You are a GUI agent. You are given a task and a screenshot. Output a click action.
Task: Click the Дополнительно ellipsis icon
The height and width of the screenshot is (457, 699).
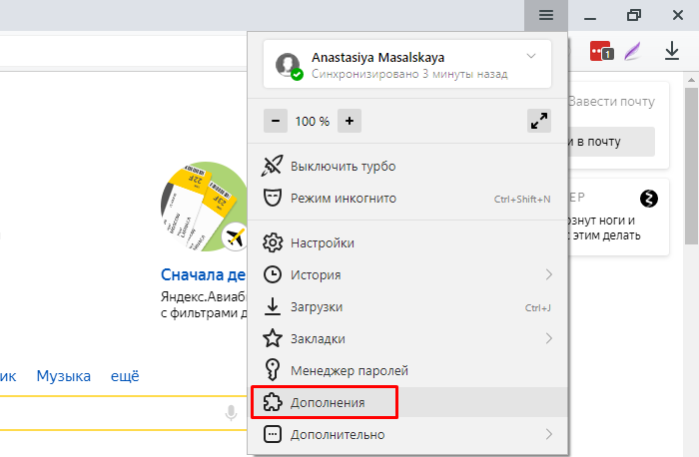(272, 434)
